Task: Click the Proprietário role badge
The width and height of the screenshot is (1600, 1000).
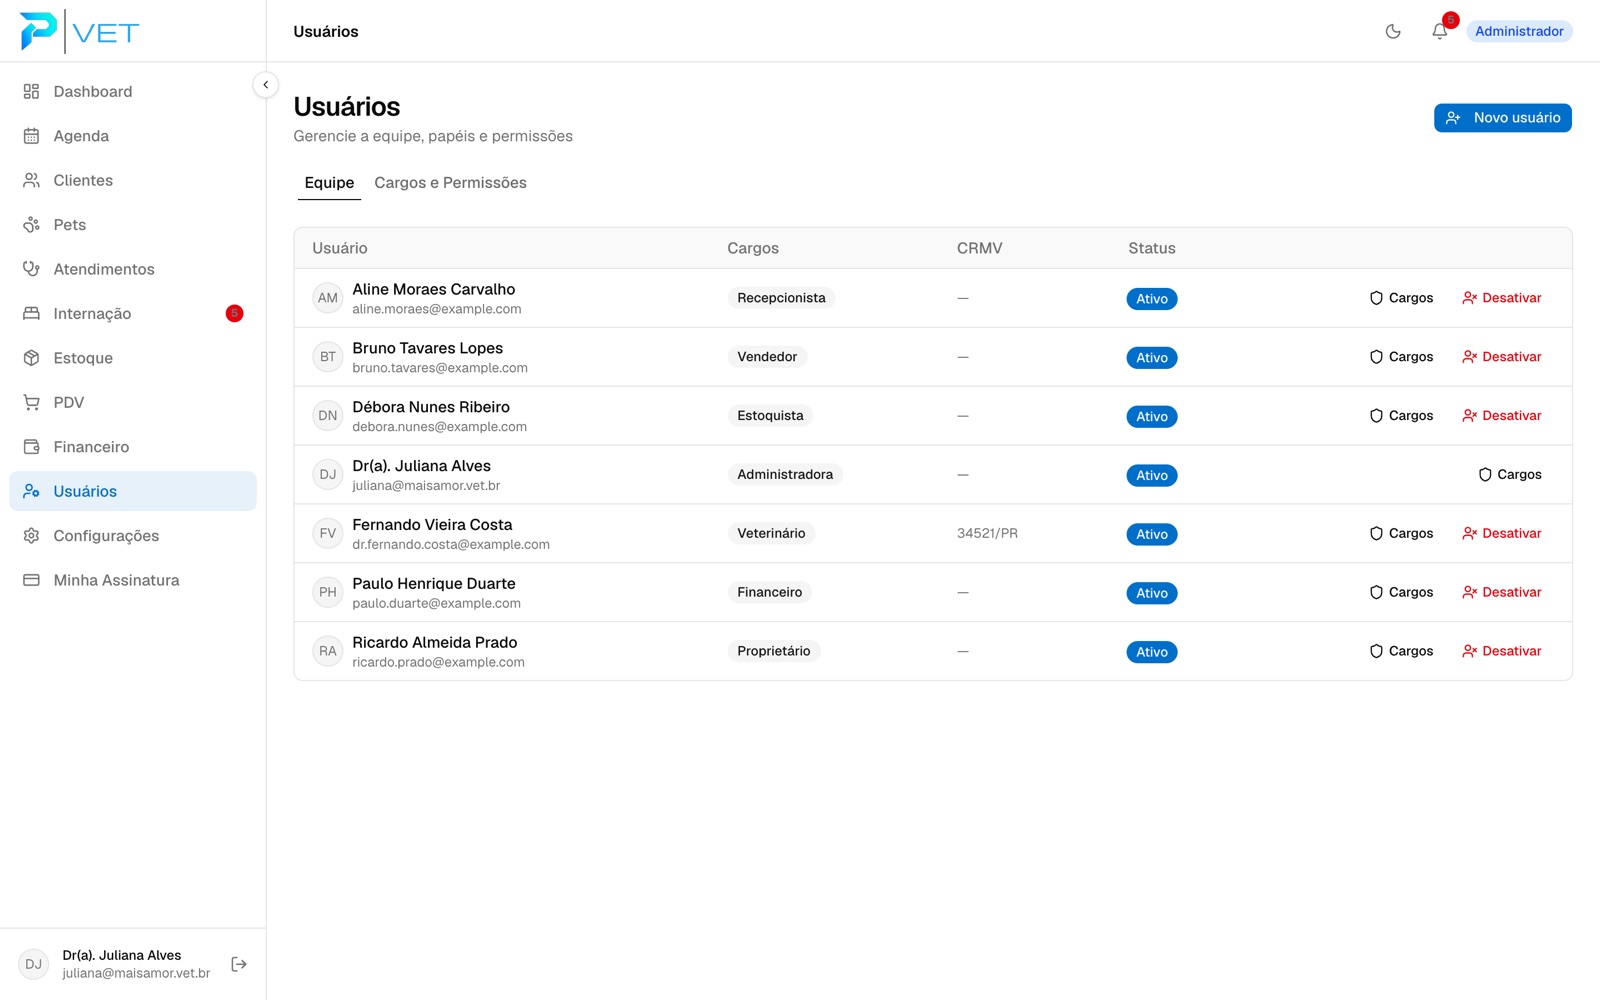Action: pos(774,651)
